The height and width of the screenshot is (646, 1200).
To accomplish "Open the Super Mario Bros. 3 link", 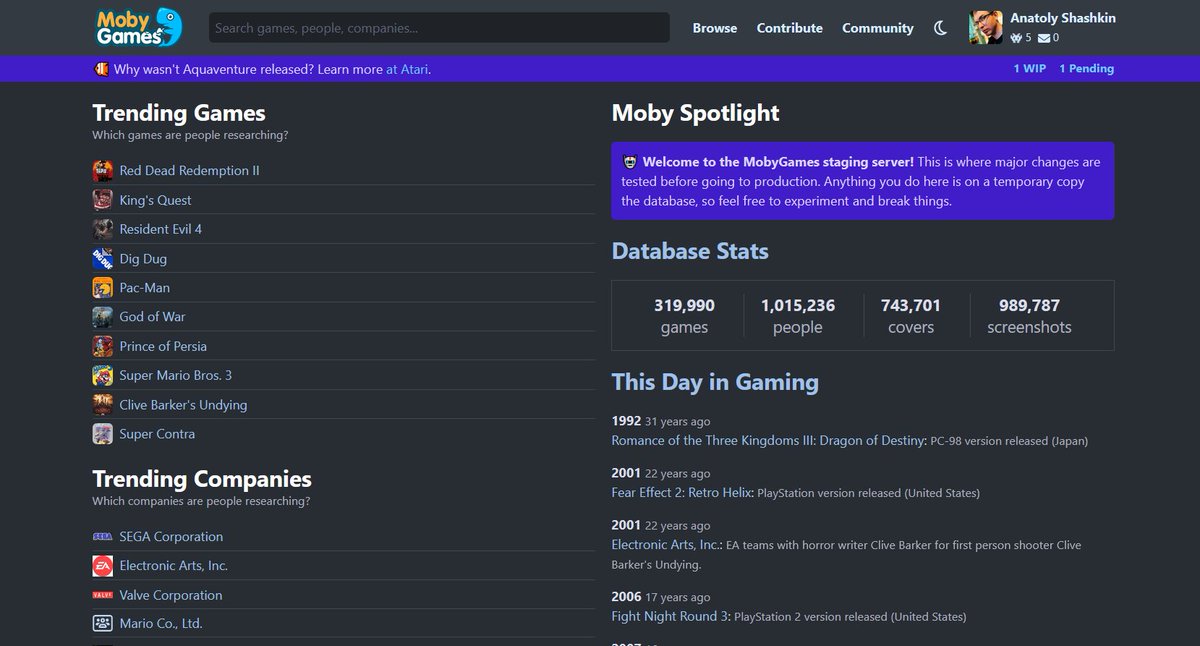I will point(176,376).
